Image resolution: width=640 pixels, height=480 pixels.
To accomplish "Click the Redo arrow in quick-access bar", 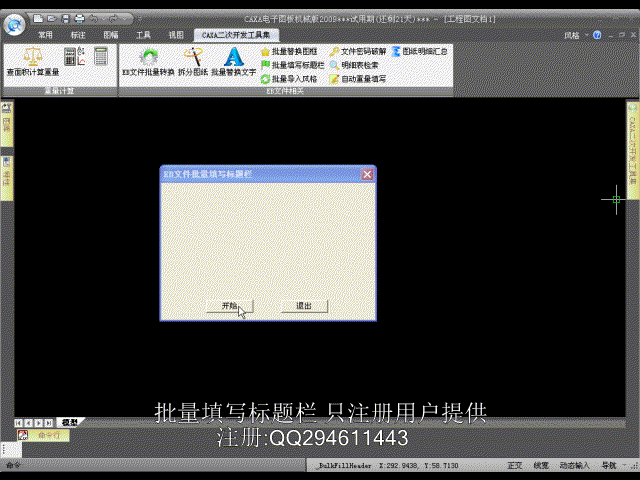I will point(113,18).
